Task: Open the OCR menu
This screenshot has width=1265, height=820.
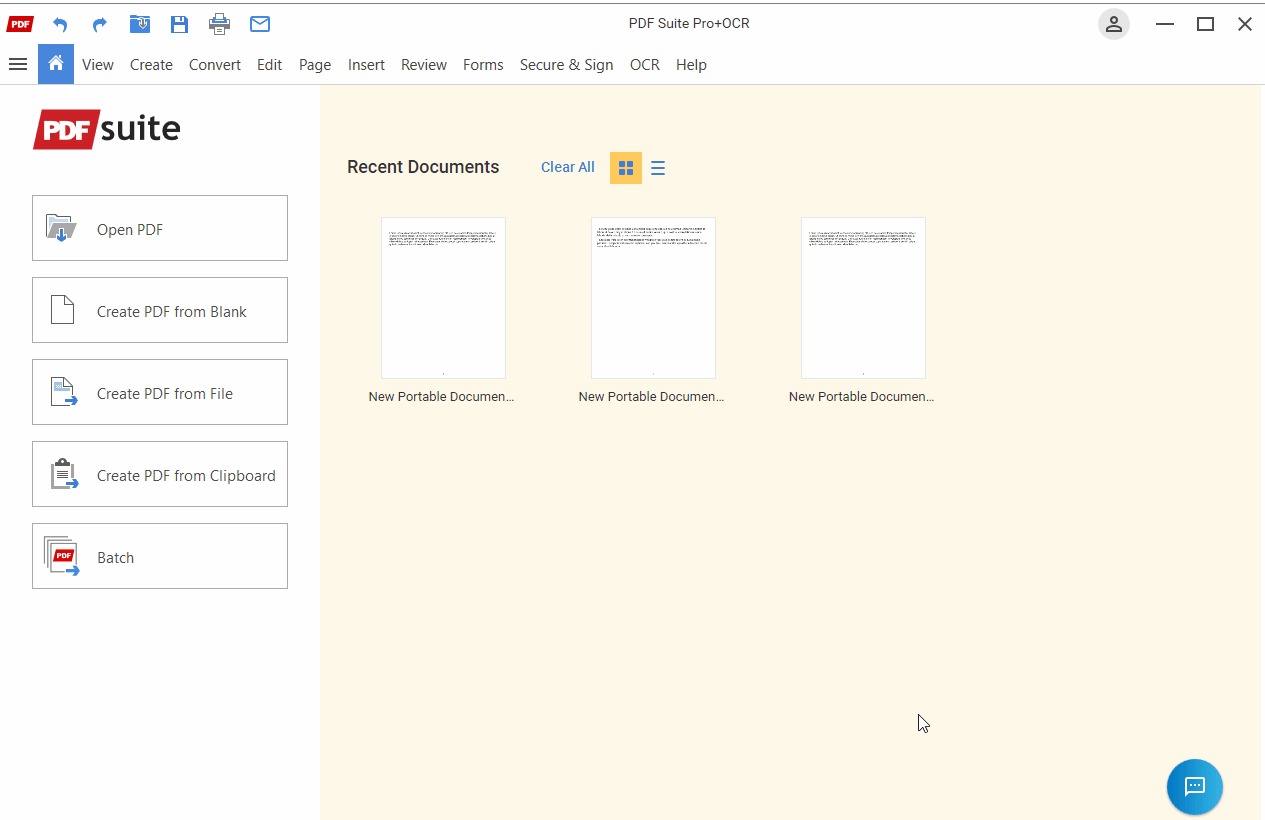Action: coord(645,65)
